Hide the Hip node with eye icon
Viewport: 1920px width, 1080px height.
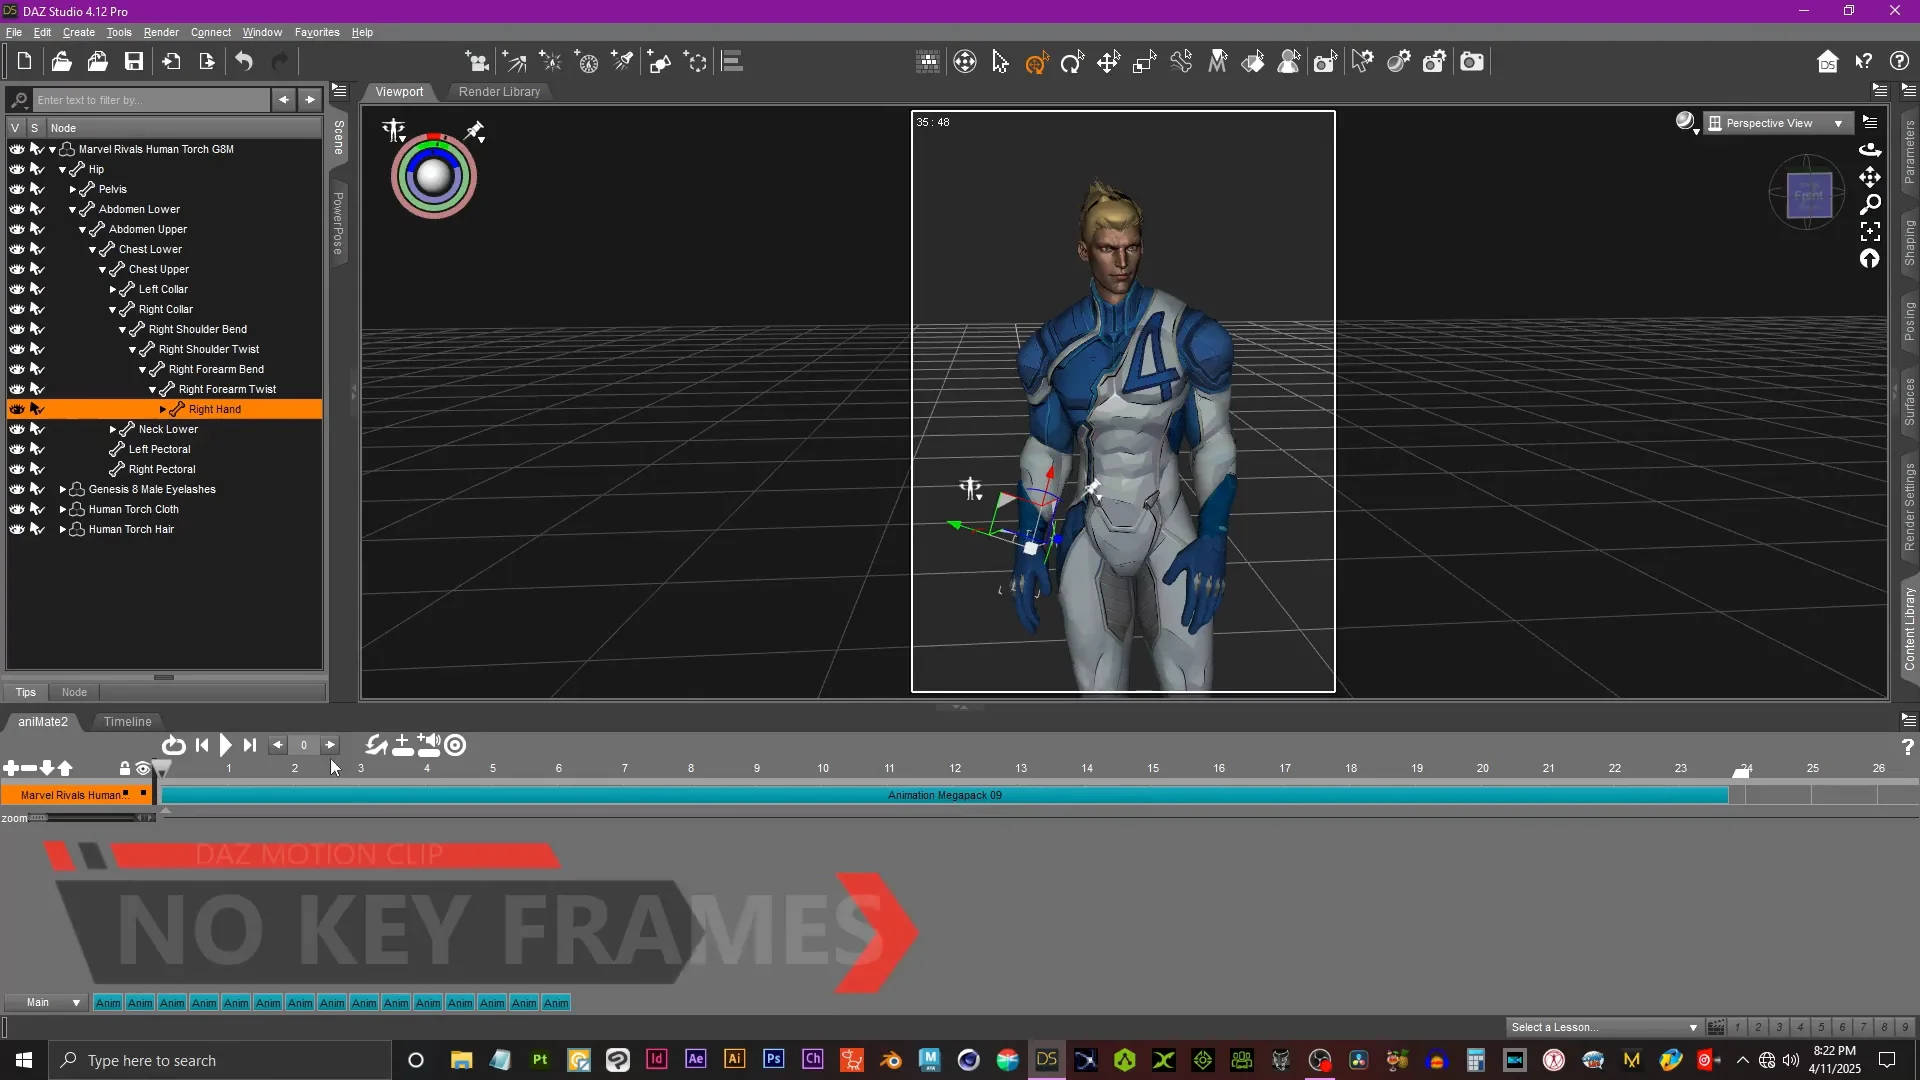16,169
